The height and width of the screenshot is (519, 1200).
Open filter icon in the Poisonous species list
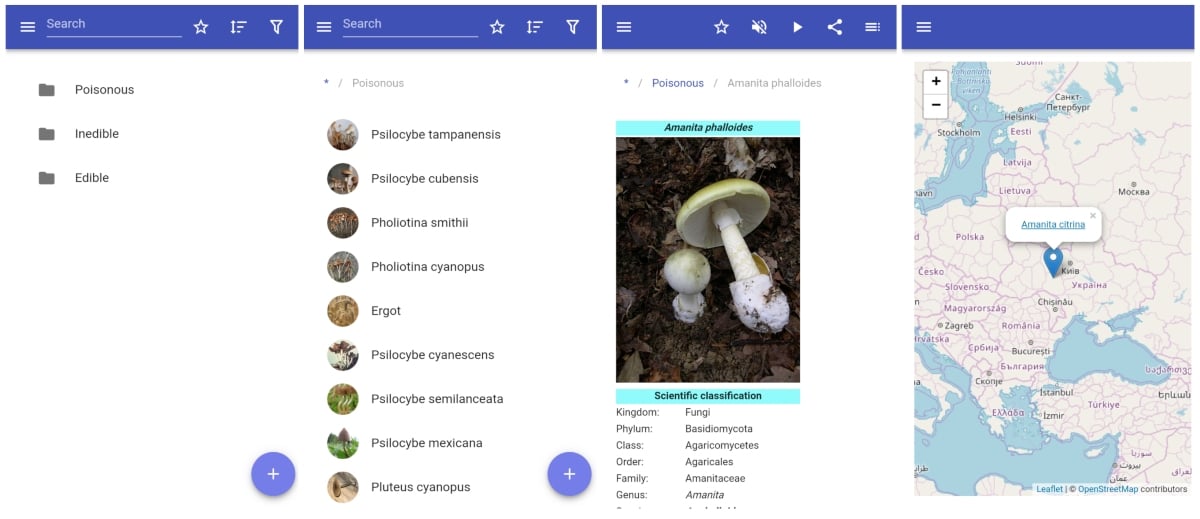point(572,27)
